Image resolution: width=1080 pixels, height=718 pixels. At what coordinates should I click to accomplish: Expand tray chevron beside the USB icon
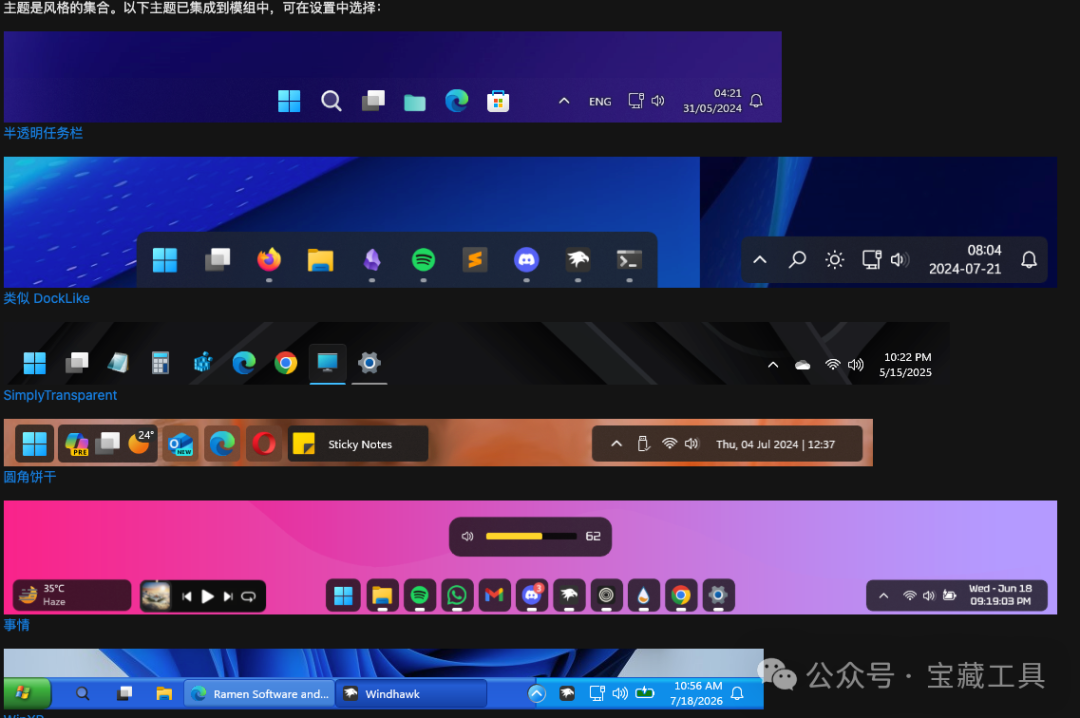[616, 444]
